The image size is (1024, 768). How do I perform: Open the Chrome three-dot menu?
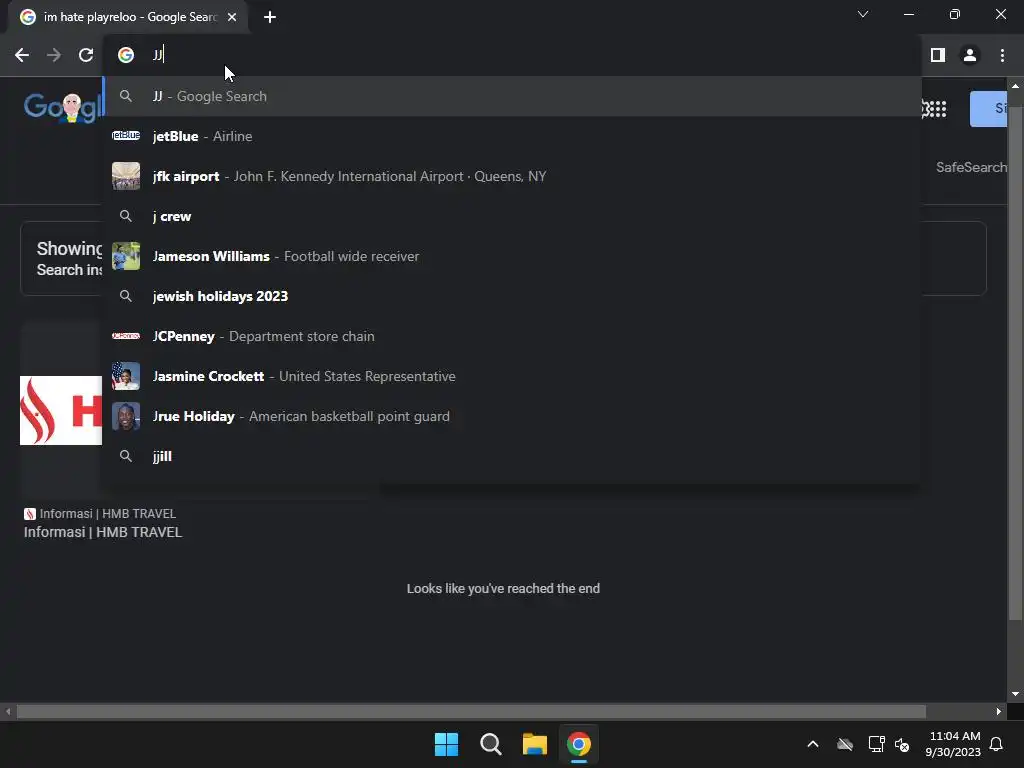coord(1002,56)
